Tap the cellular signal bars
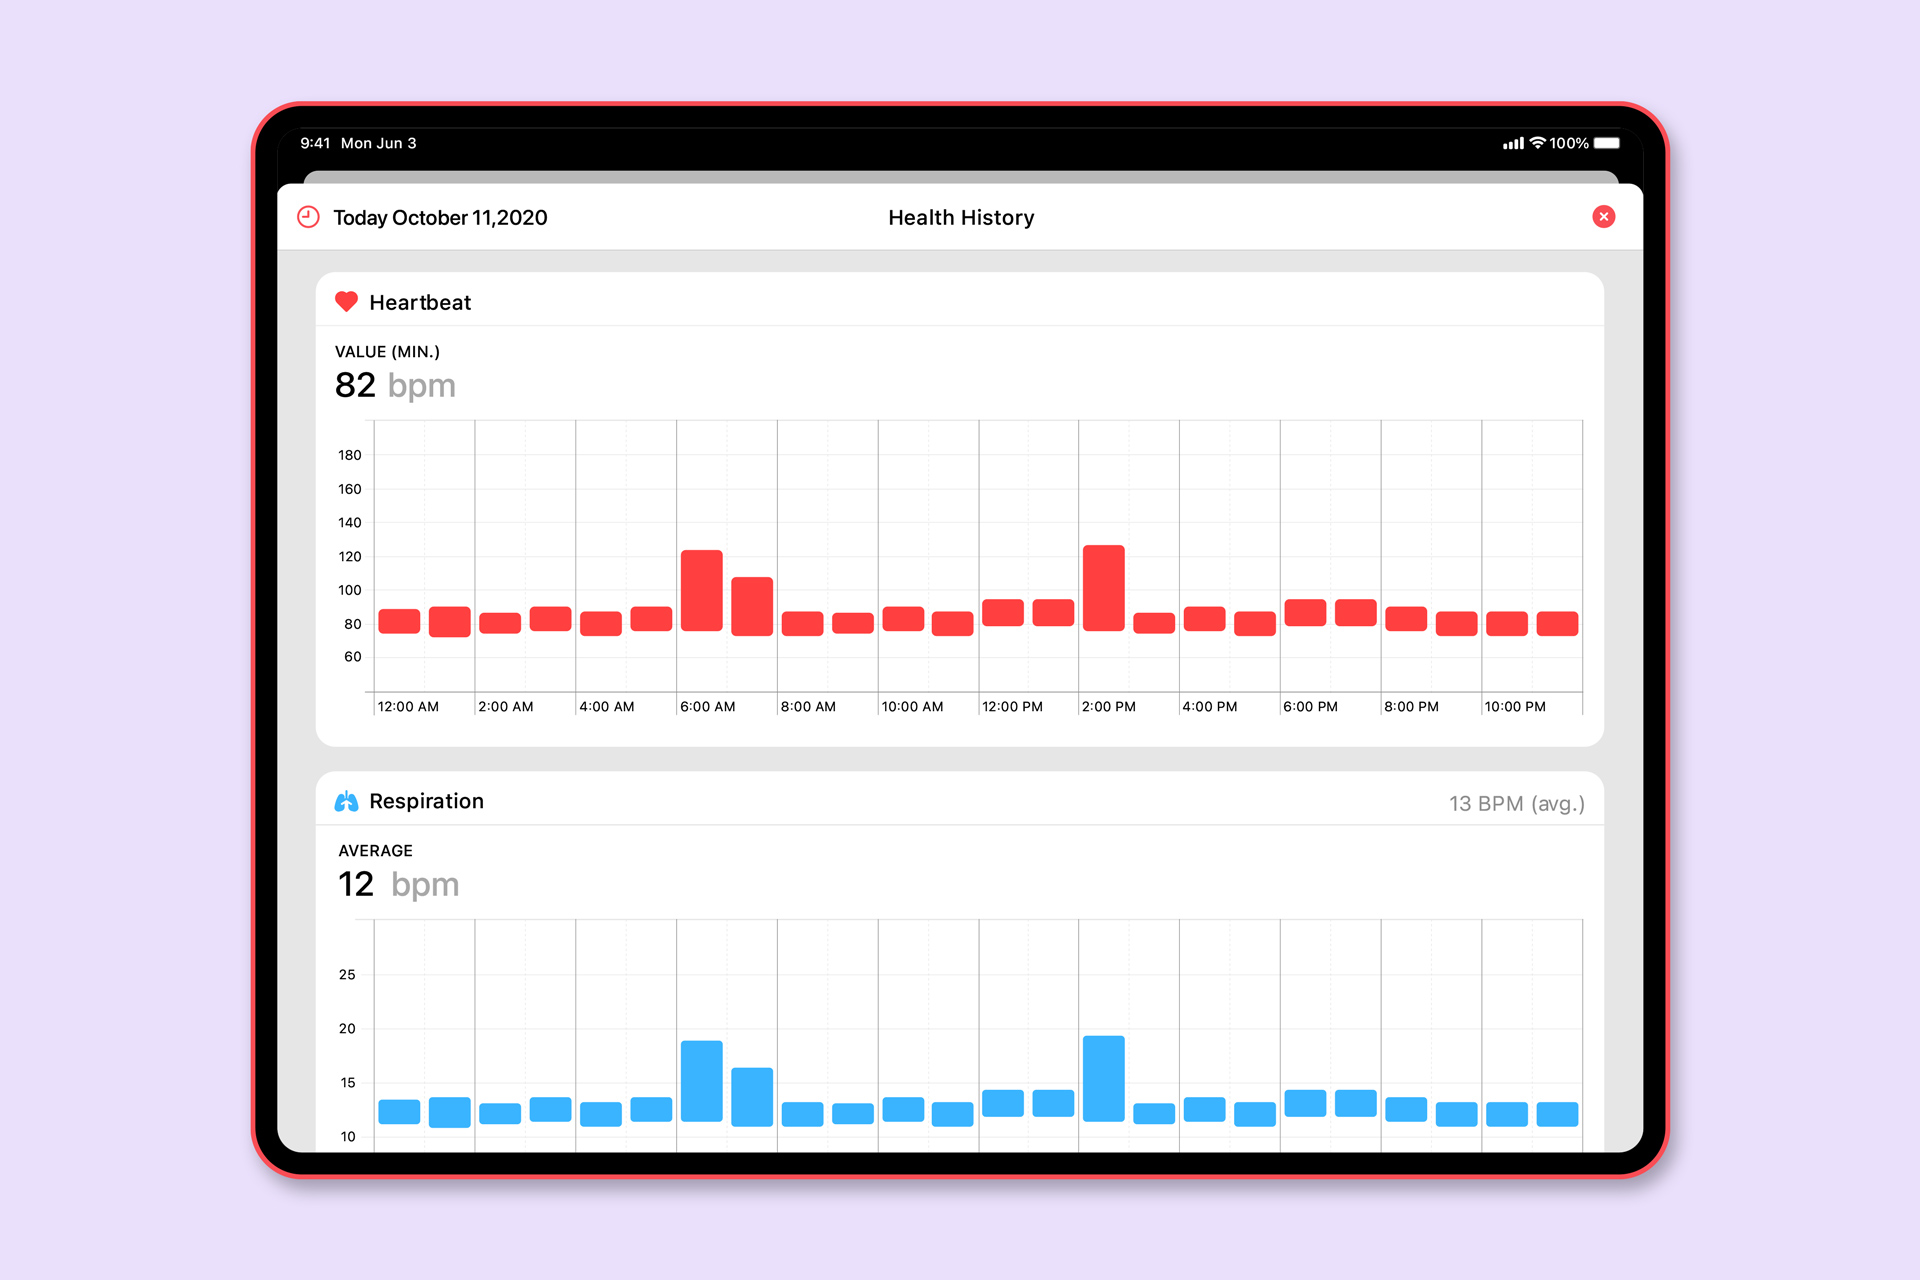 [1513, 144]
